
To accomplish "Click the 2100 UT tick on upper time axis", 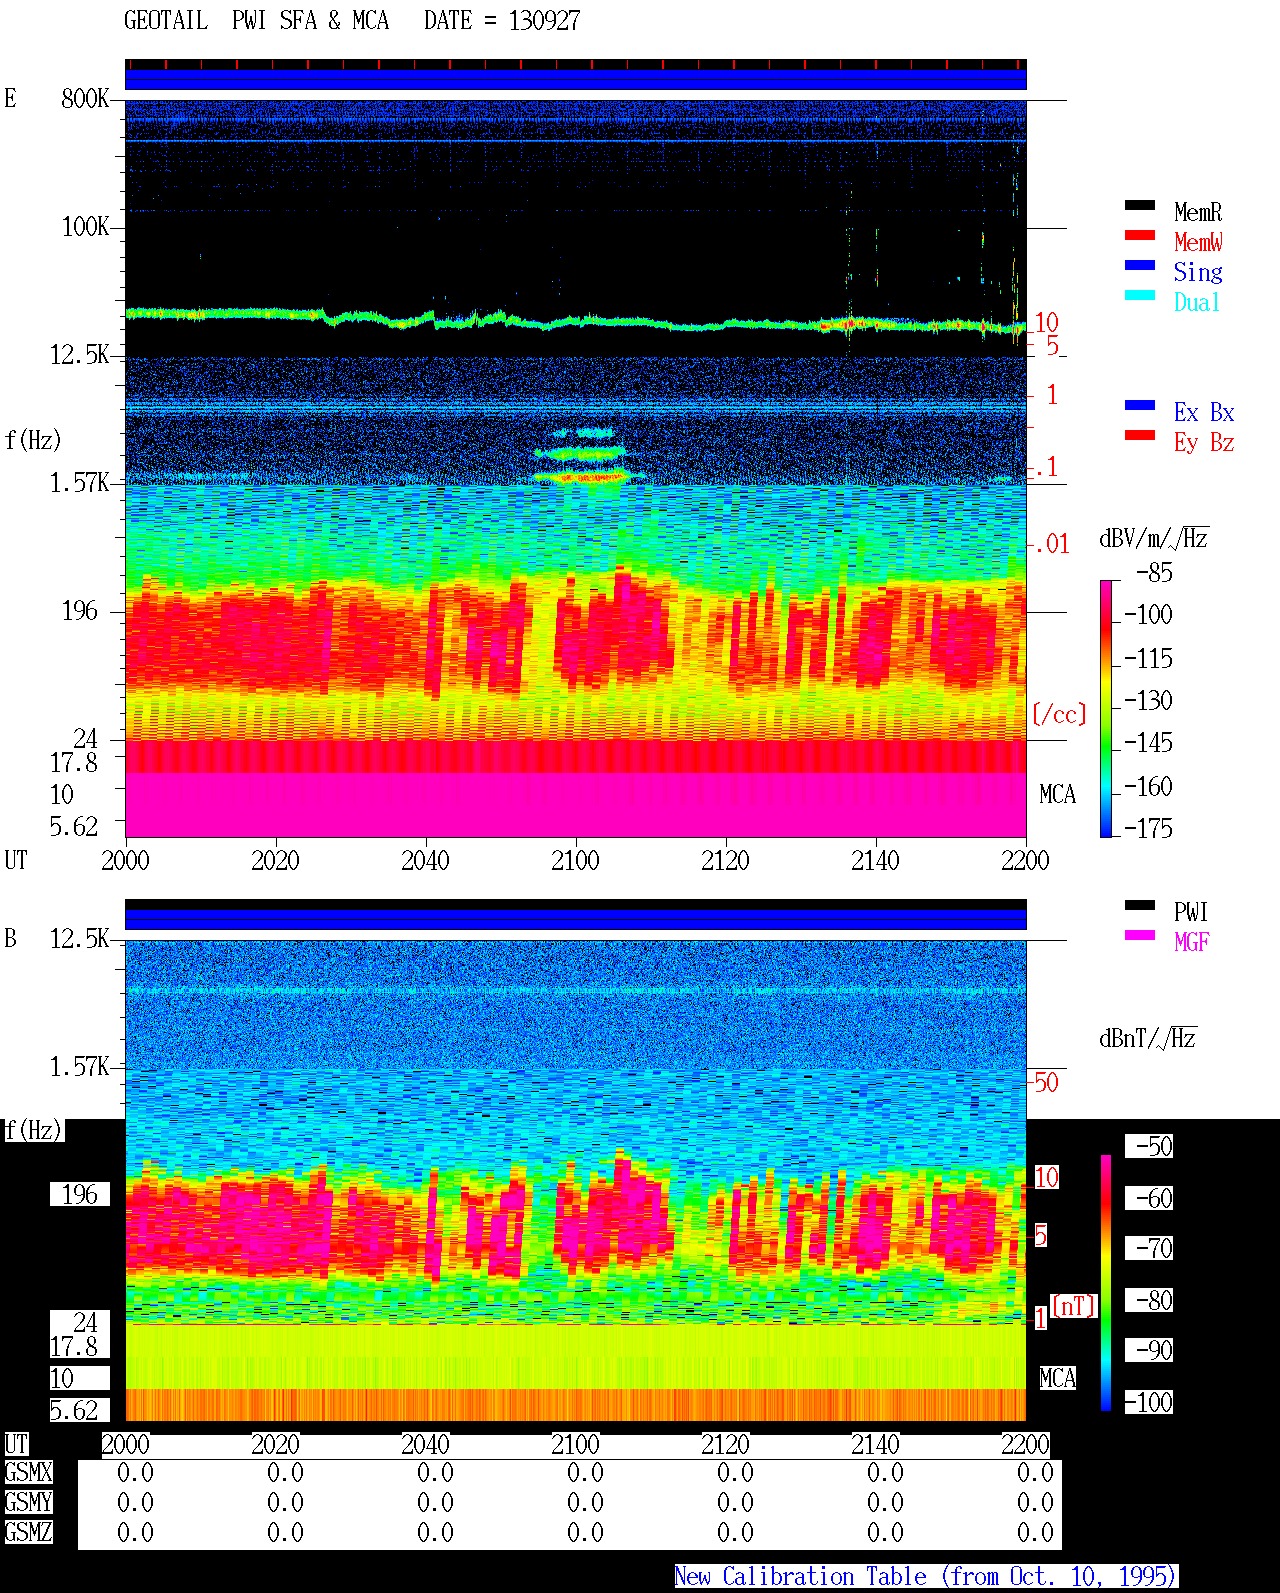I will coord(575,860).
